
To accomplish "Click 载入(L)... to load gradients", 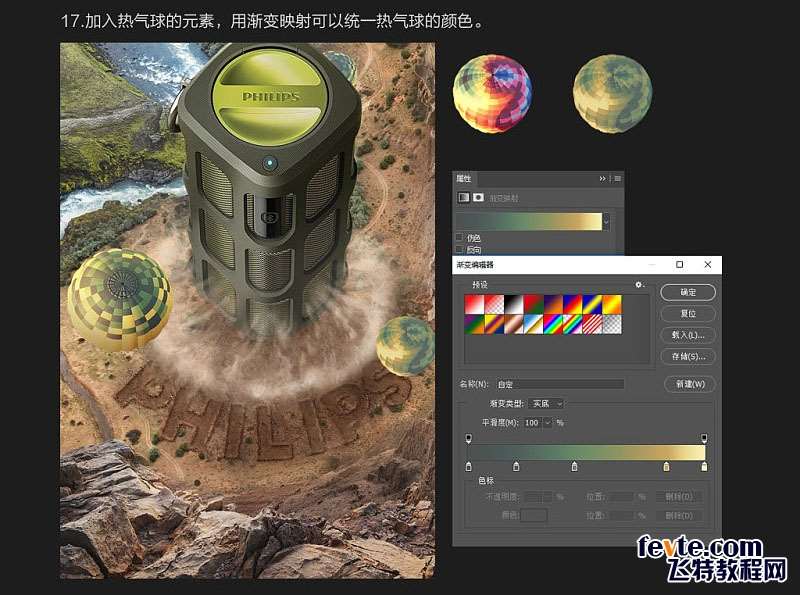I will [x=688, y=335].
